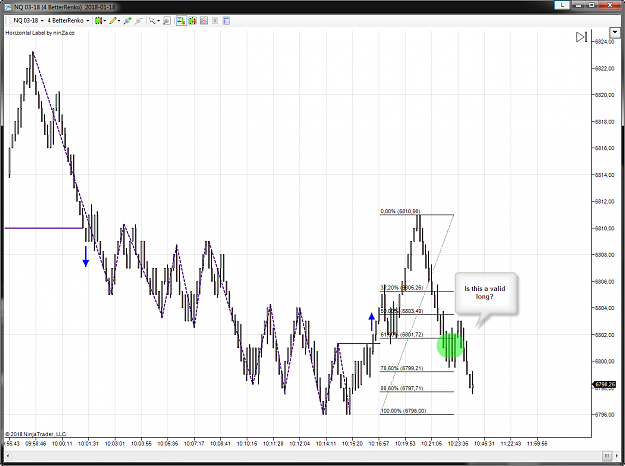This screenshot has height=466, width=625.
Task: Click the 6804.00 price axis label
Action: coord(605,308)
